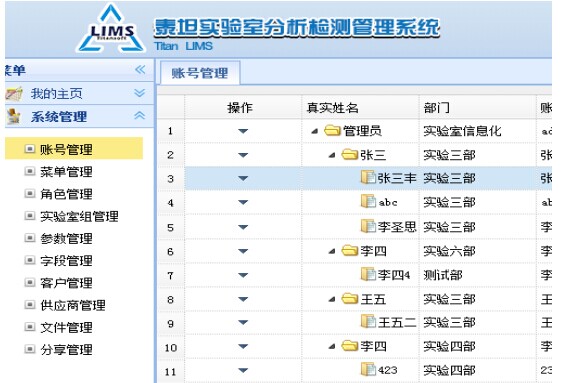Select the abc name in row 4
Viewport: 561px width, 383px height.
[x=388, y=203]
